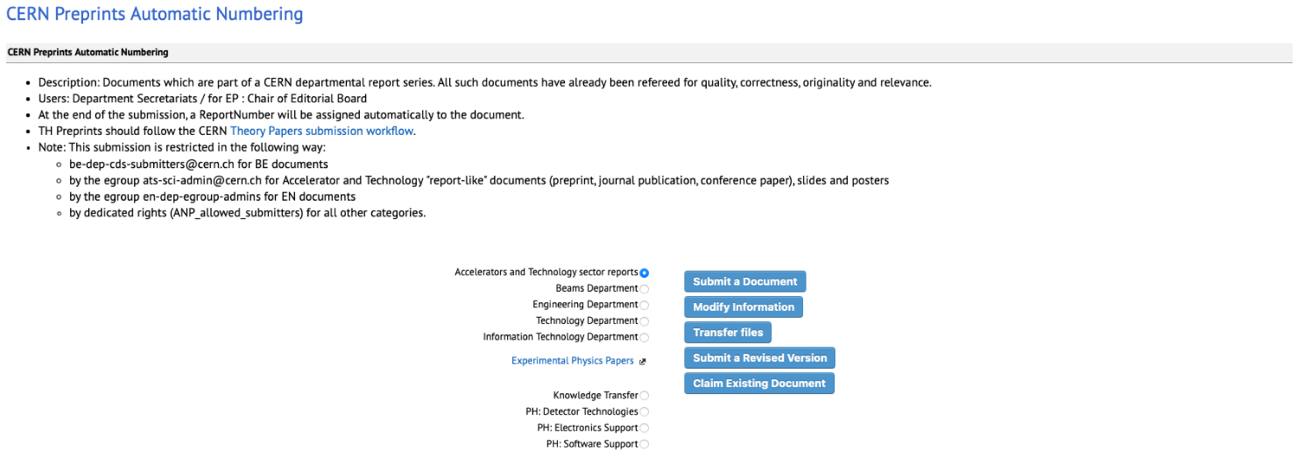The height and width of the screenshot is (474, 1297).
Task: Open the Theory Papers submission workflow link
Action: coord(322,131)
